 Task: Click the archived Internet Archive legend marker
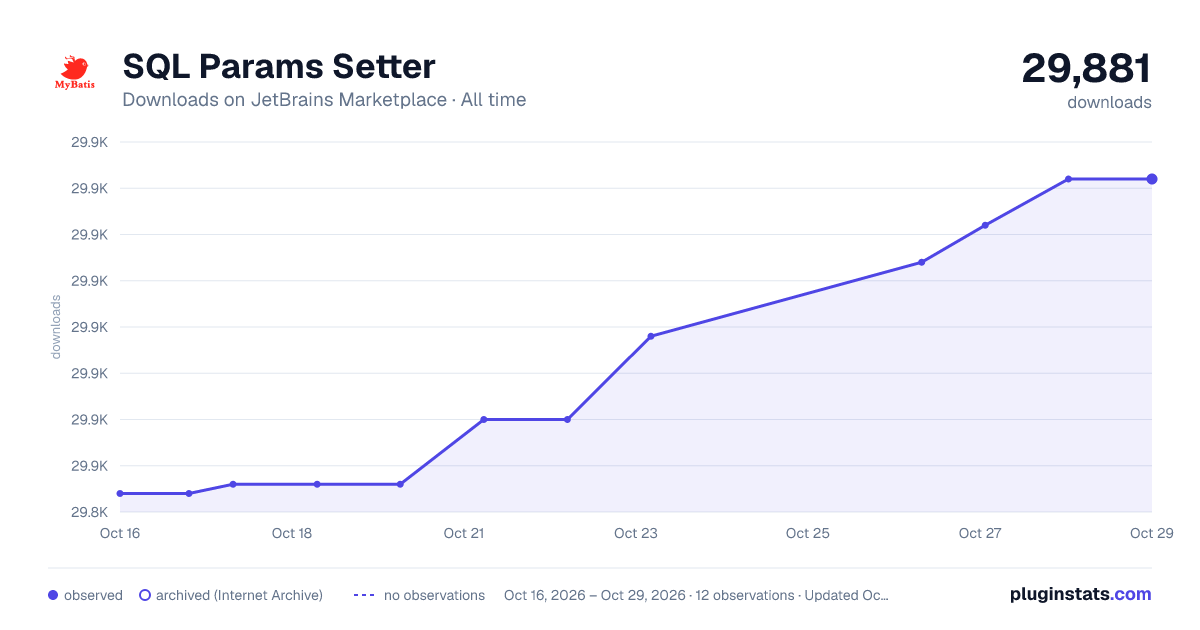pyautogui.click(x=145, y=595)
